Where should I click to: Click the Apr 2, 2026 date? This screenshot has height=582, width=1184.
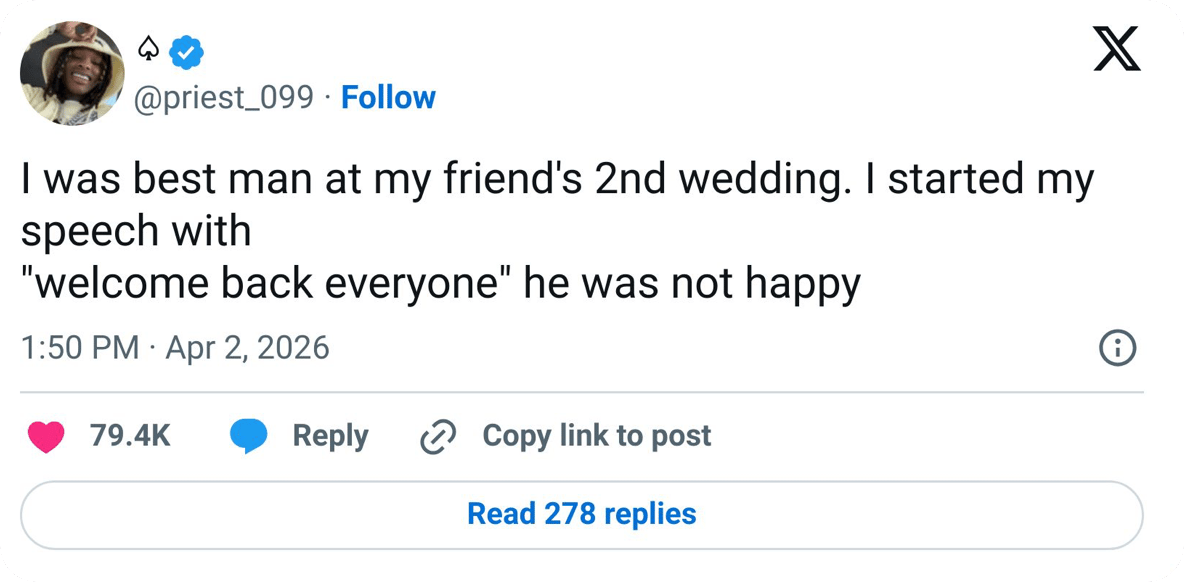247,348
